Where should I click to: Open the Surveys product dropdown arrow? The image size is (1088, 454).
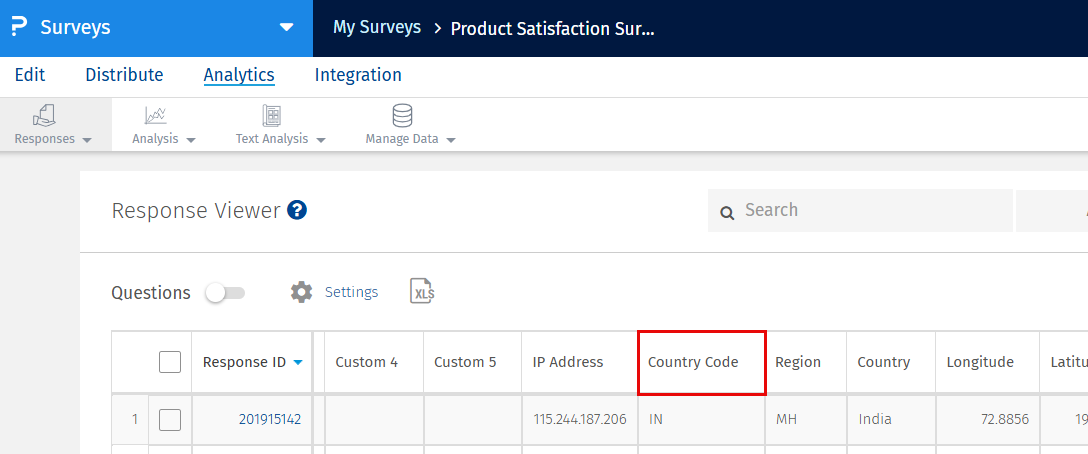click(286, 28)
